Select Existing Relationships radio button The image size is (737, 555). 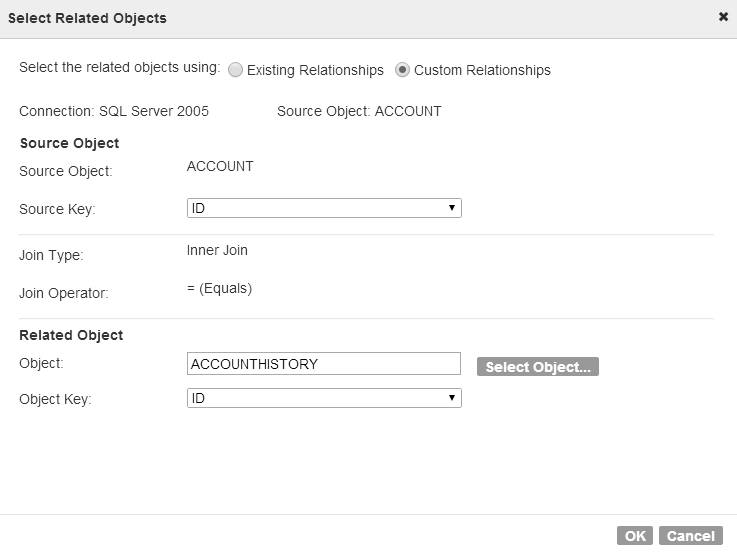(x=235, y=70)
